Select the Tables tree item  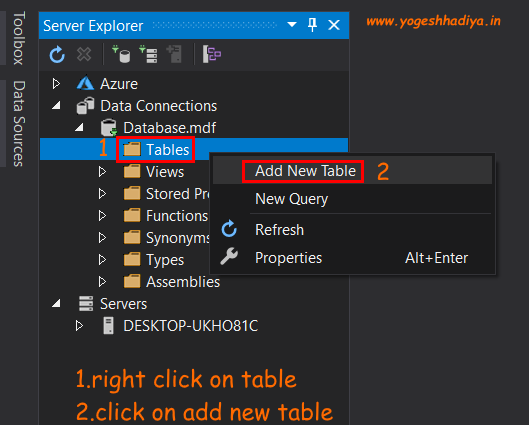tap(194, 149)
